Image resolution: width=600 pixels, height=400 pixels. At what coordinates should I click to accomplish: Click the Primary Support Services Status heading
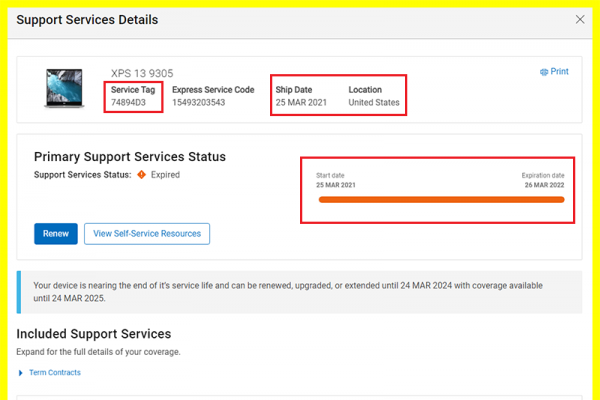(130, 157)
